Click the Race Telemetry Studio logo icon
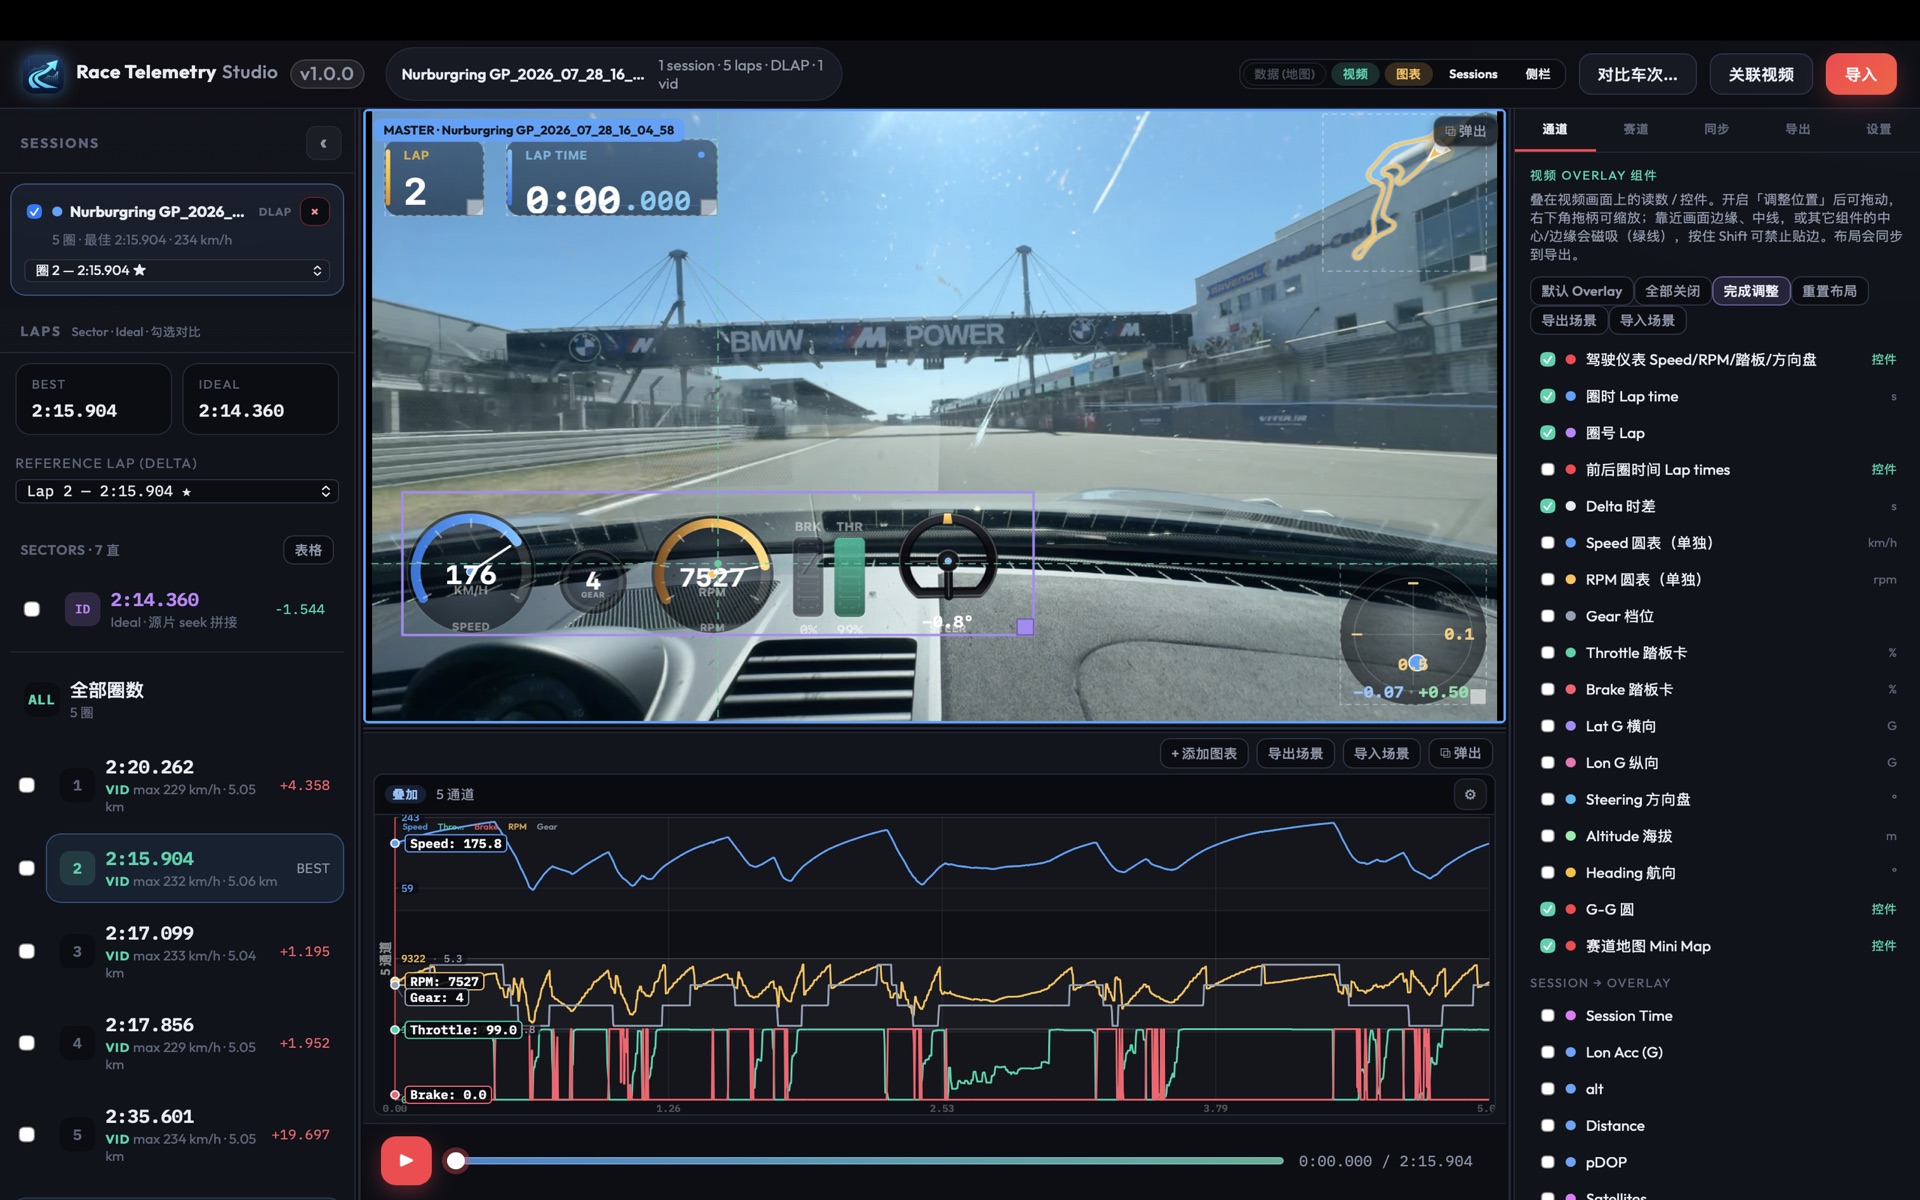This screenshot has height=1200, width=1920. (43, 73)
